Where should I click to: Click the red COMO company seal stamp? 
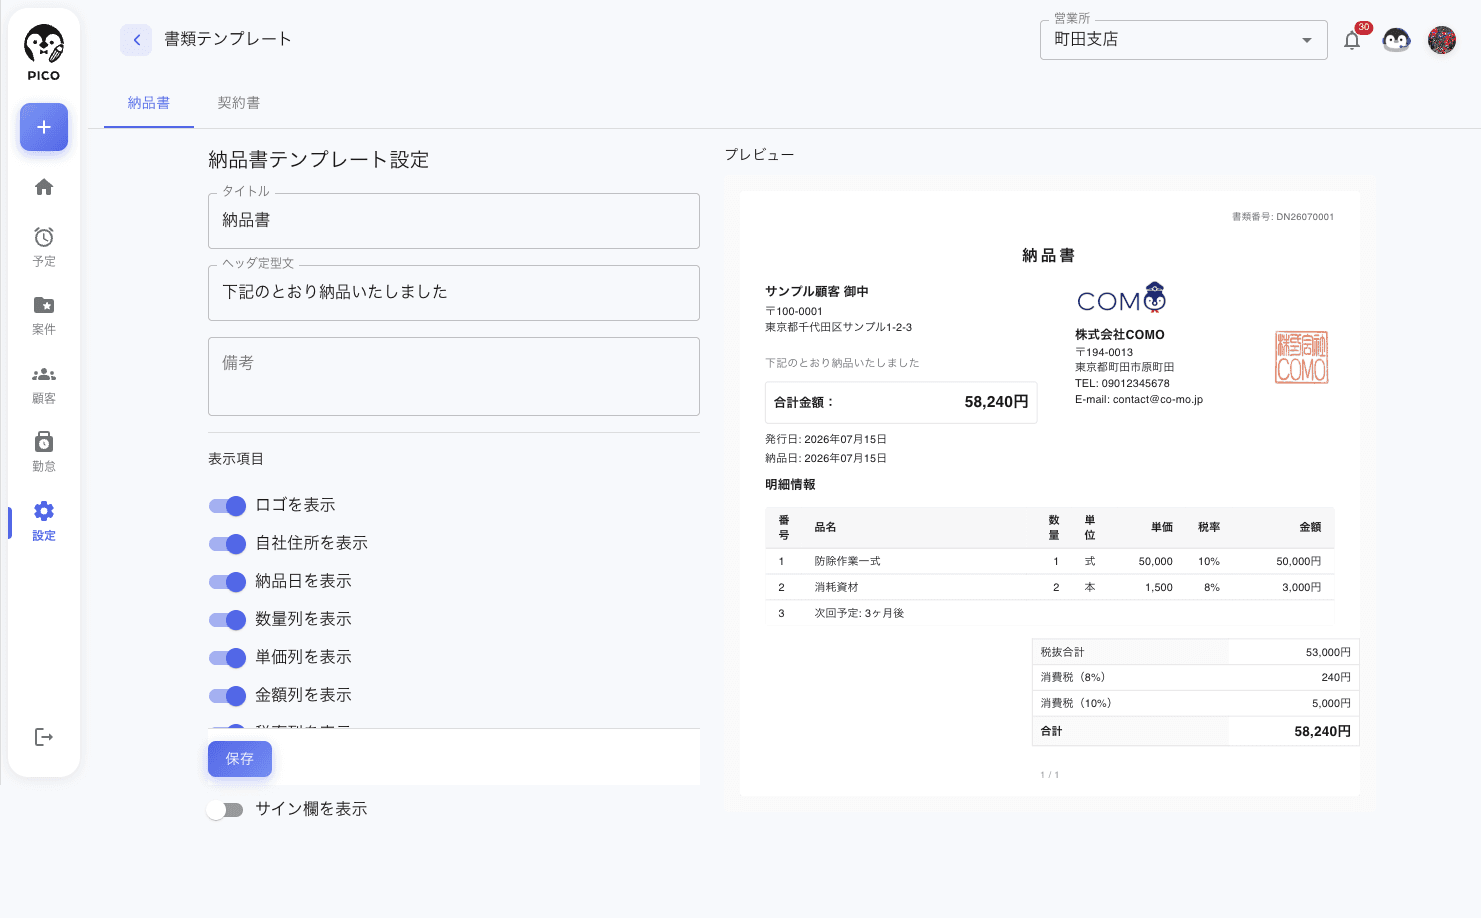(1301, 357)
